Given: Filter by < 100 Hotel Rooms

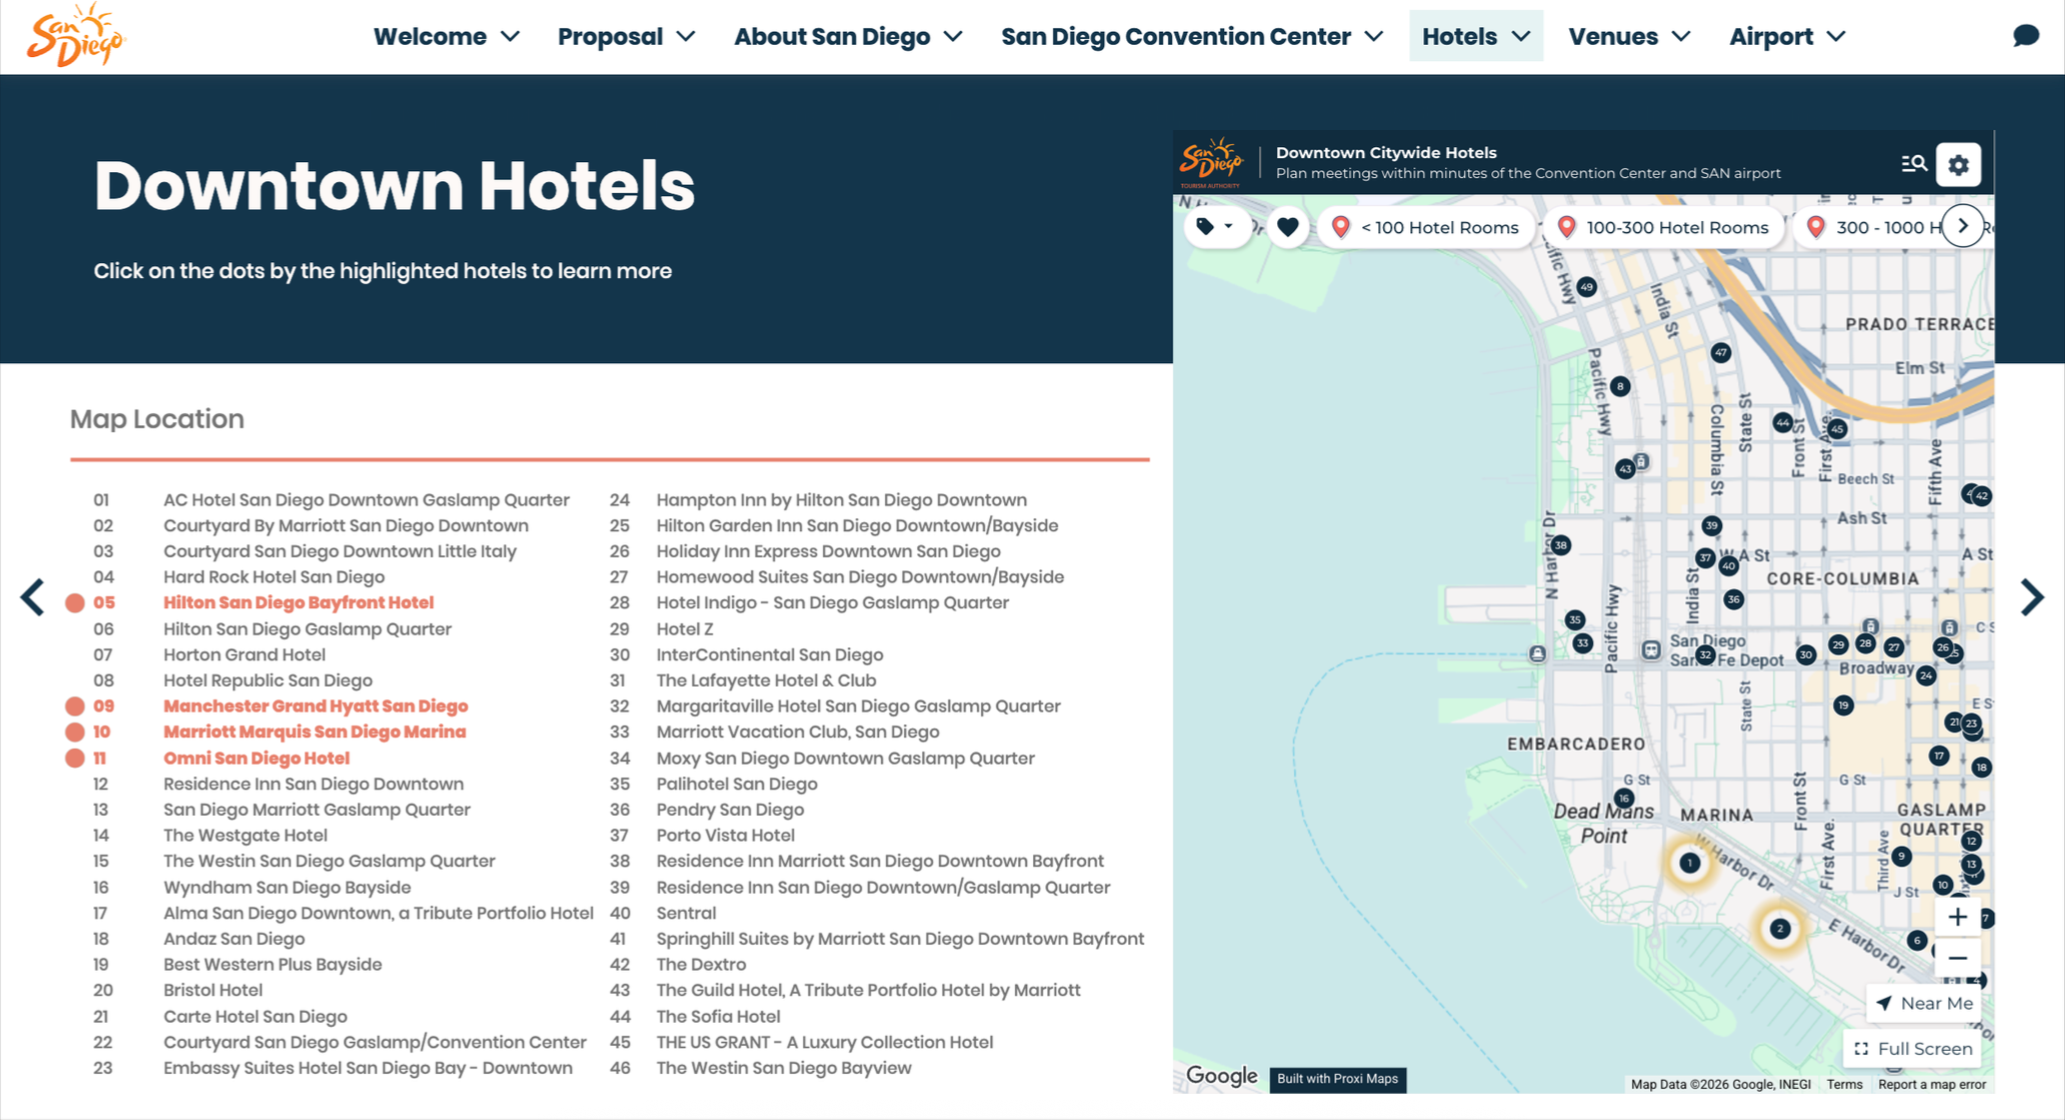Looking at the screenshot, I should [1426, 227].
